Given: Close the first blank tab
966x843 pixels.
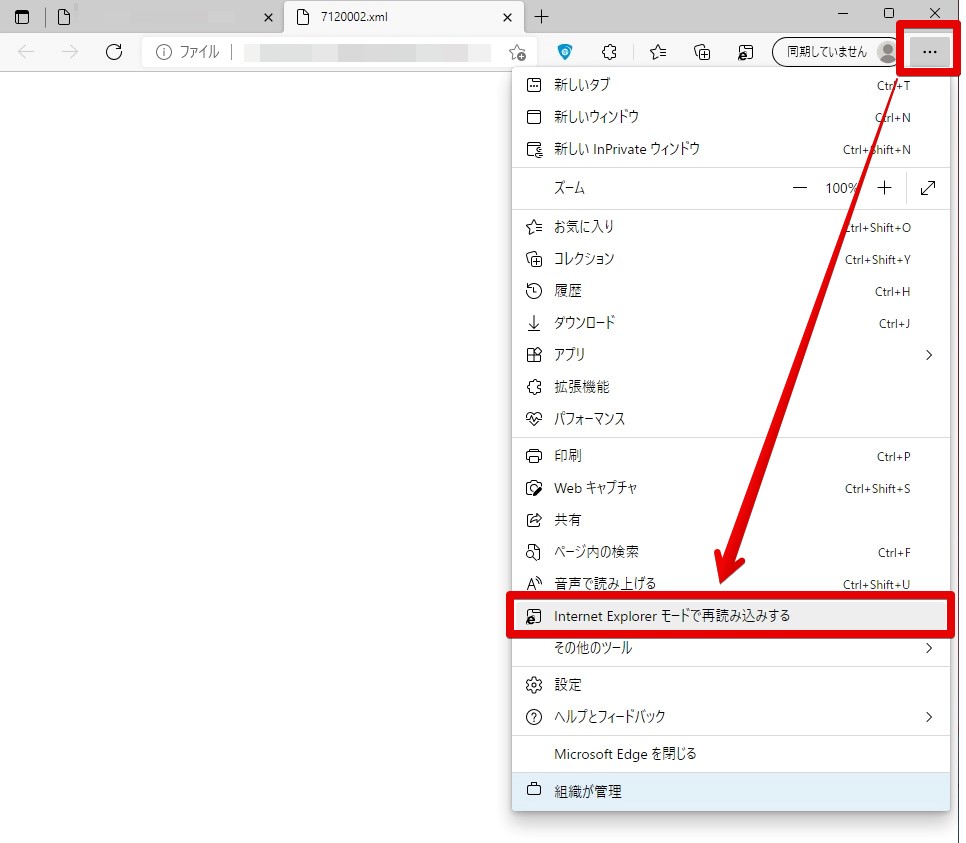Looking at the screenshot, I should pos(268,17).
